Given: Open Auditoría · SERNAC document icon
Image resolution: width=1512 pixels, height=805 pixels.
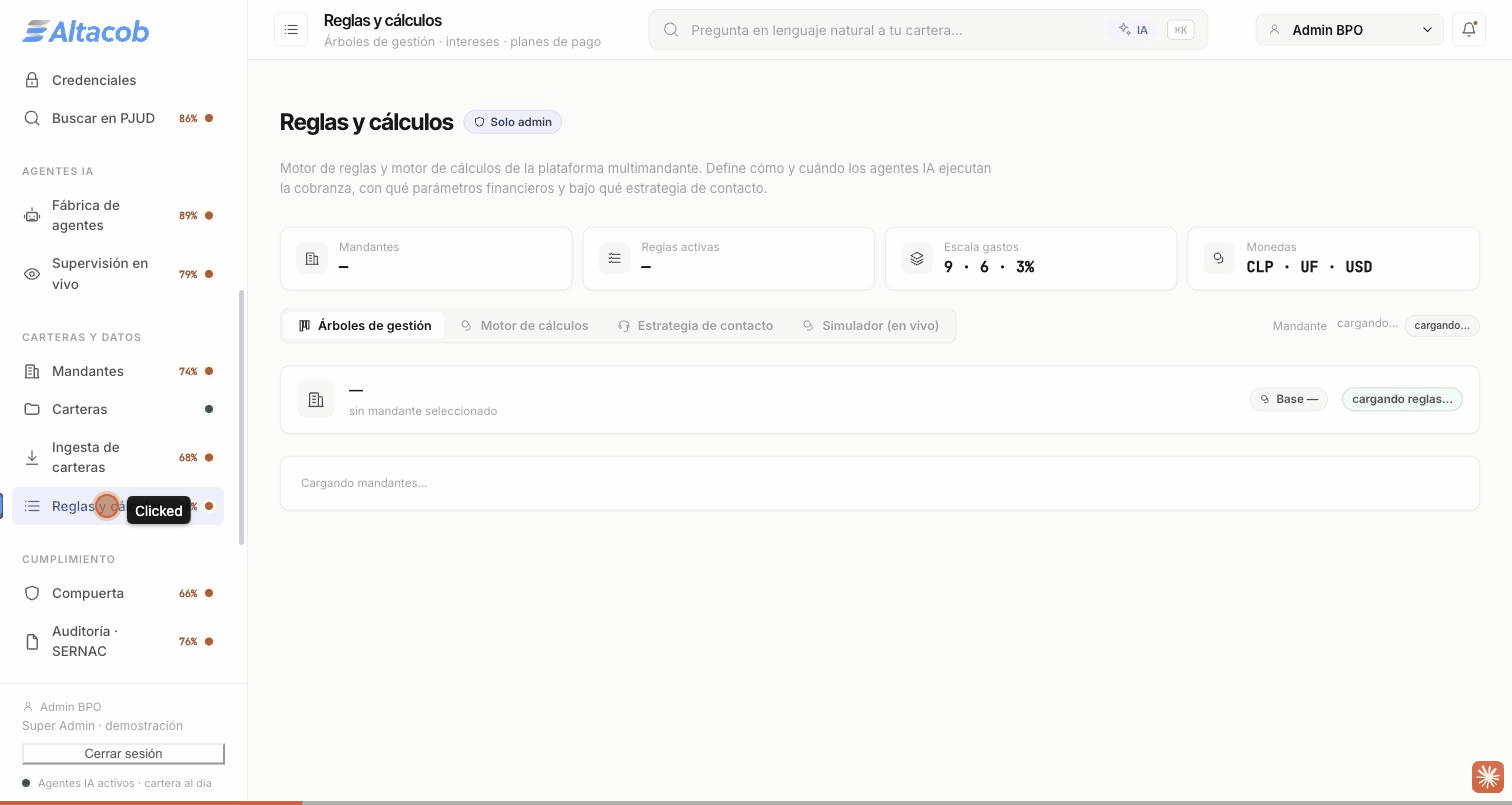Looking at the screenshot, I should click(x=32, y=641).
